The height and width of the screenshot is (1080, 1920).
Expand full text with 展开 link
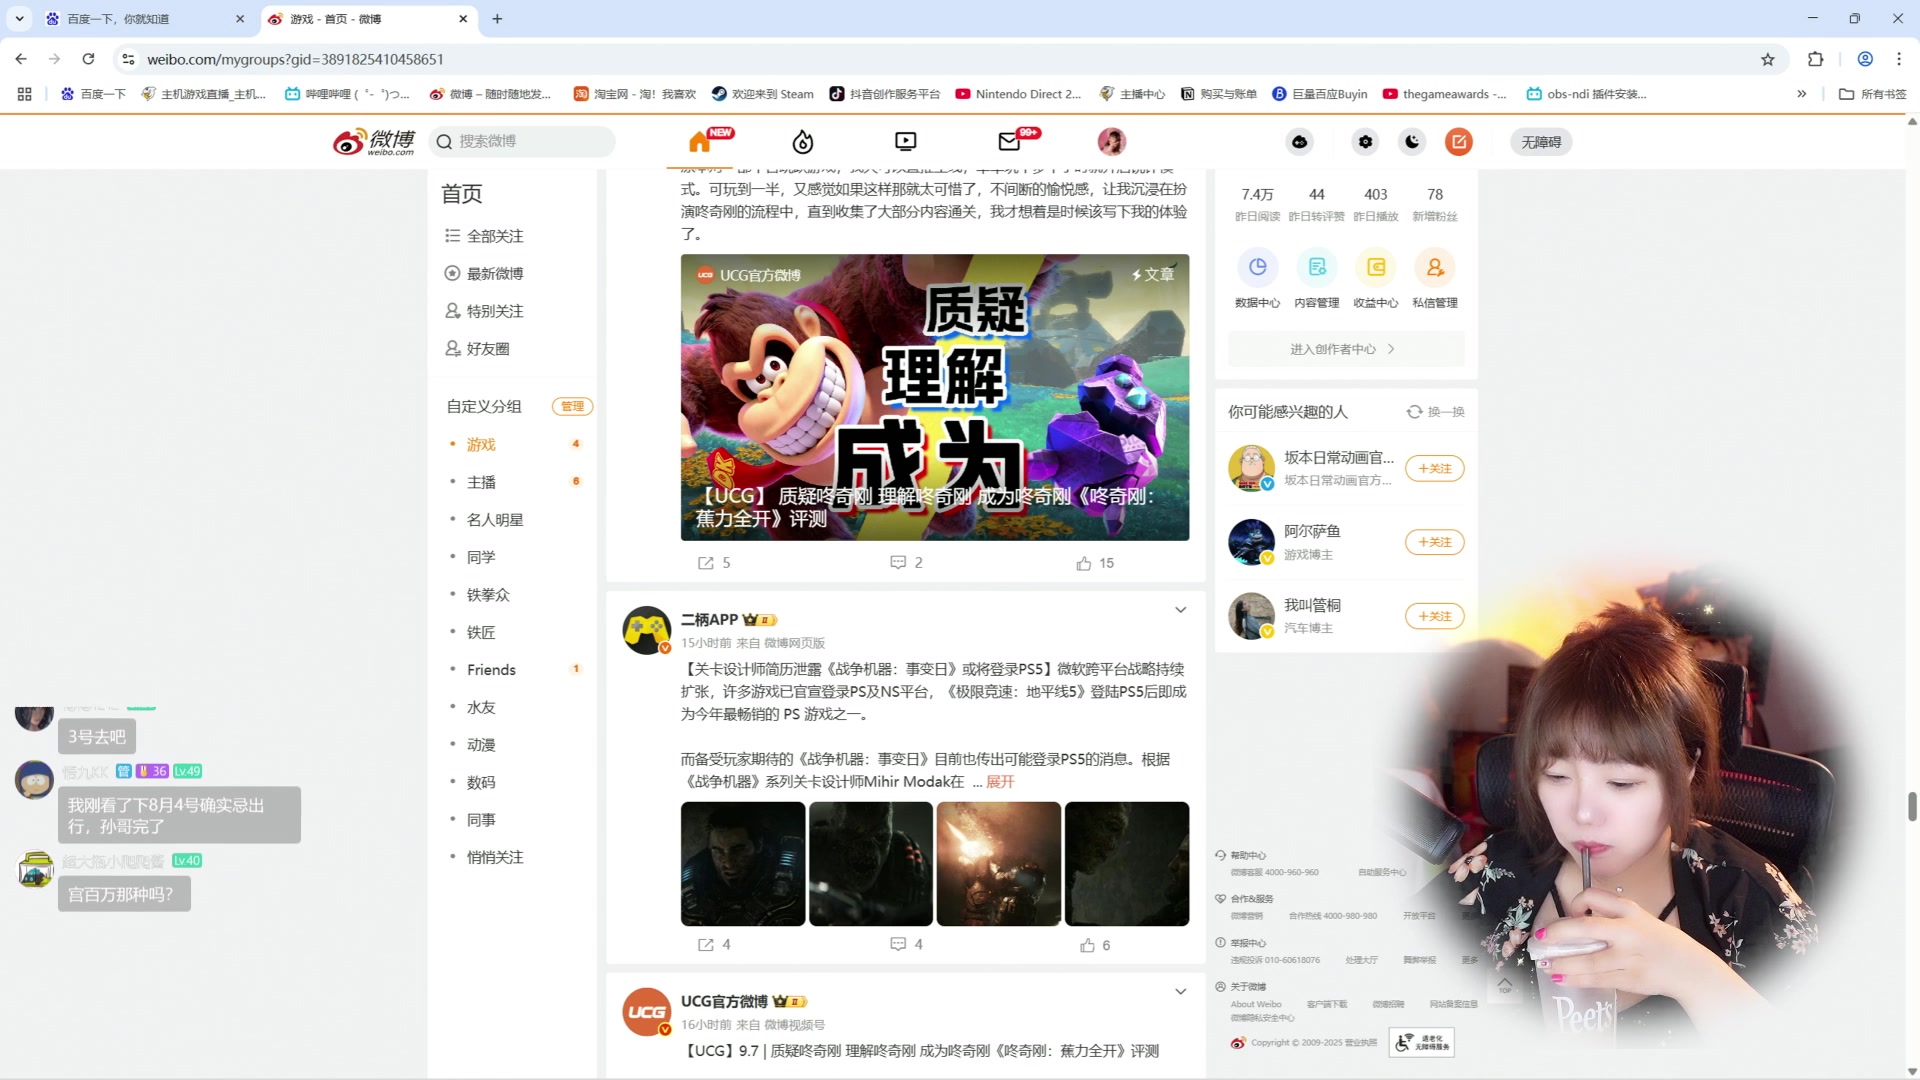1000,782
